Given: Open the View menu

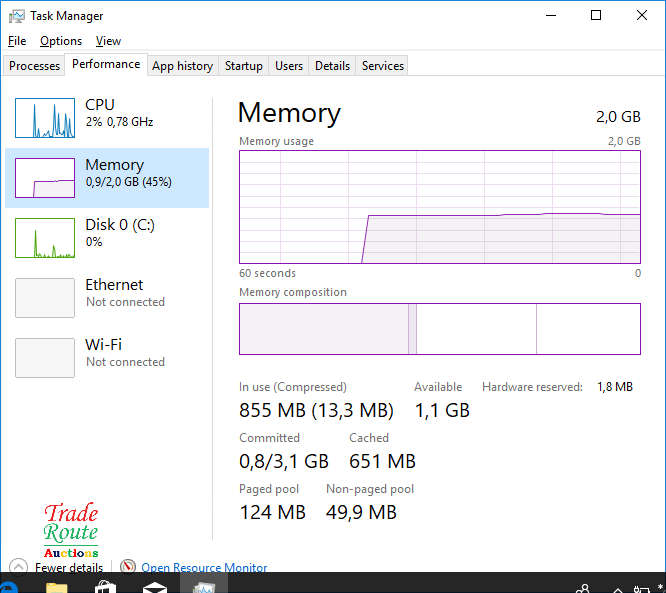Looking at the screenshot, I should pyautogui.click(x=108, y=41).
